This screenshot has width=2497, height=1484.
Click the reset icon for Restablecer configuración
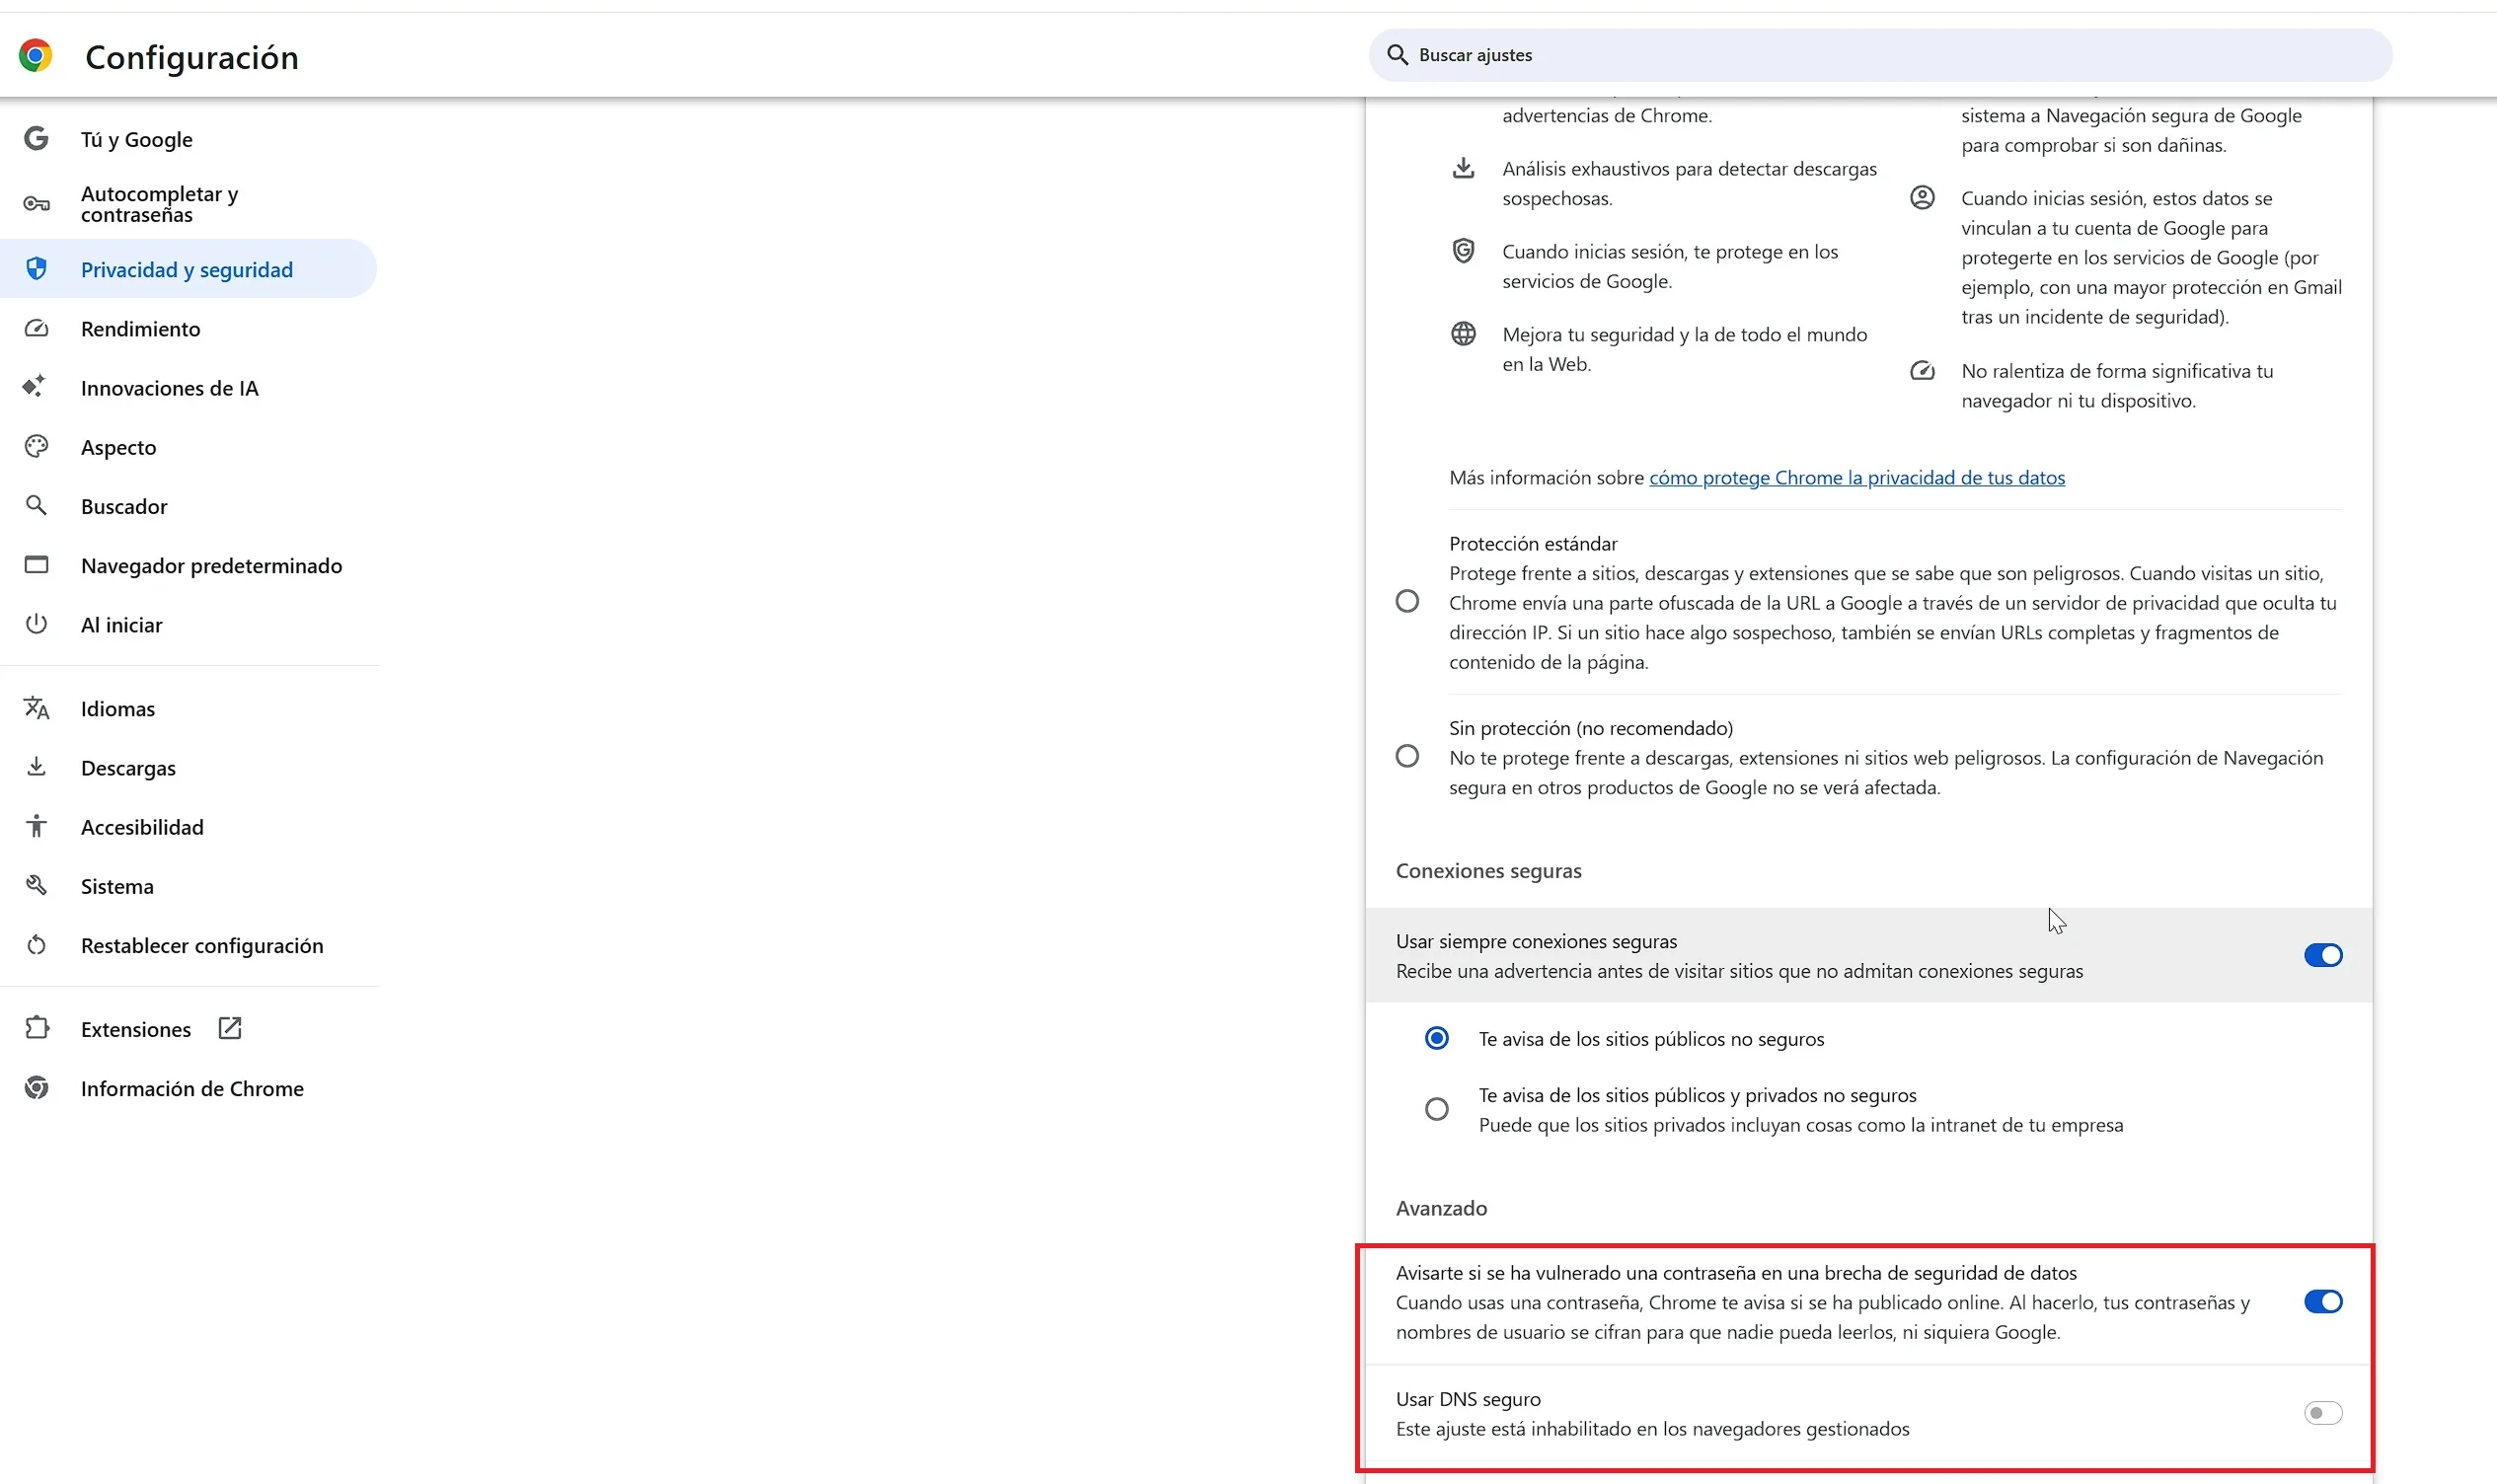tap(36, 945)
